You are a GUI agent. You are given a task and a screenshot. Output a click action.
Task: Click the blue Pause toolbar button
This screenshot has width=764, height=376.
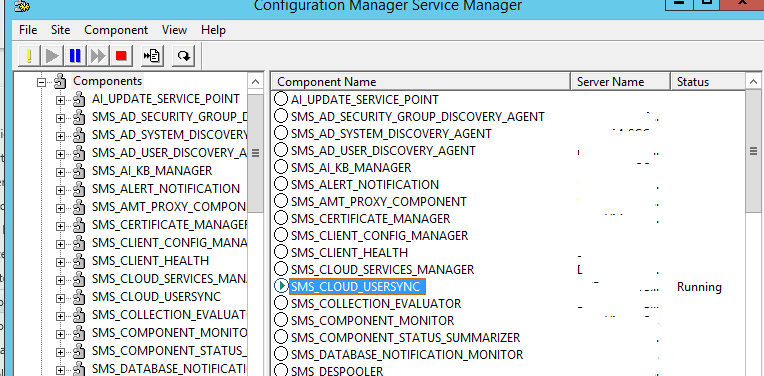point(75,56)
